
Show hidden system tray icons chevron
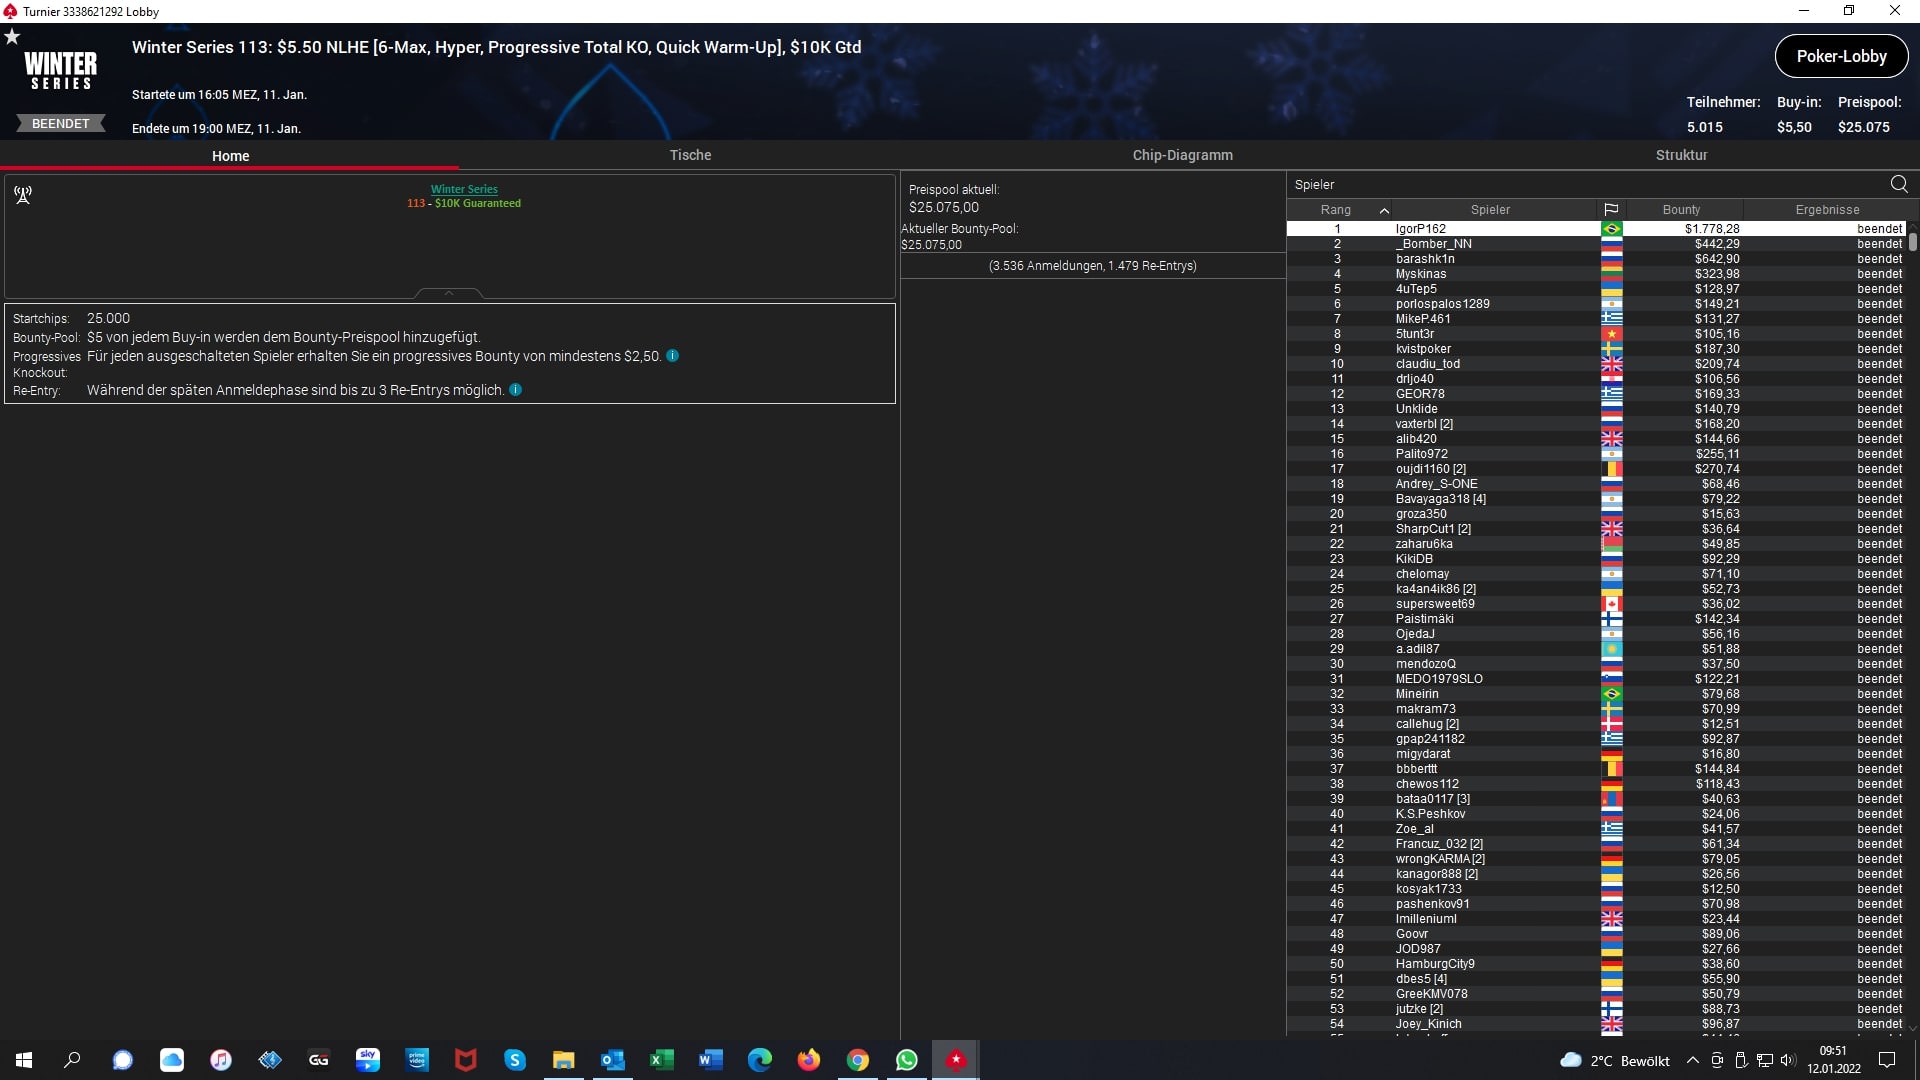(x=1692, y=1061)
